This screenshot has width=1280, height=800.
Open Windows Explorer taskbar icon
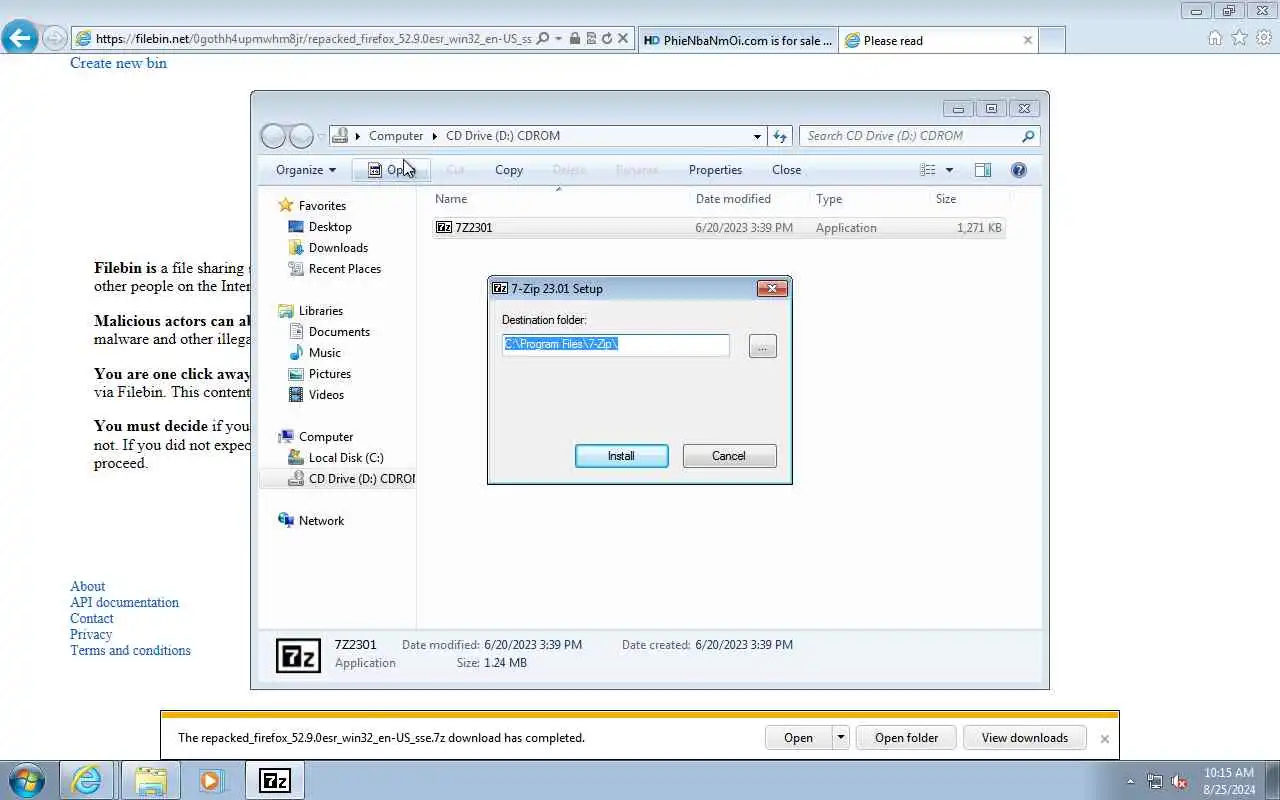149,780
